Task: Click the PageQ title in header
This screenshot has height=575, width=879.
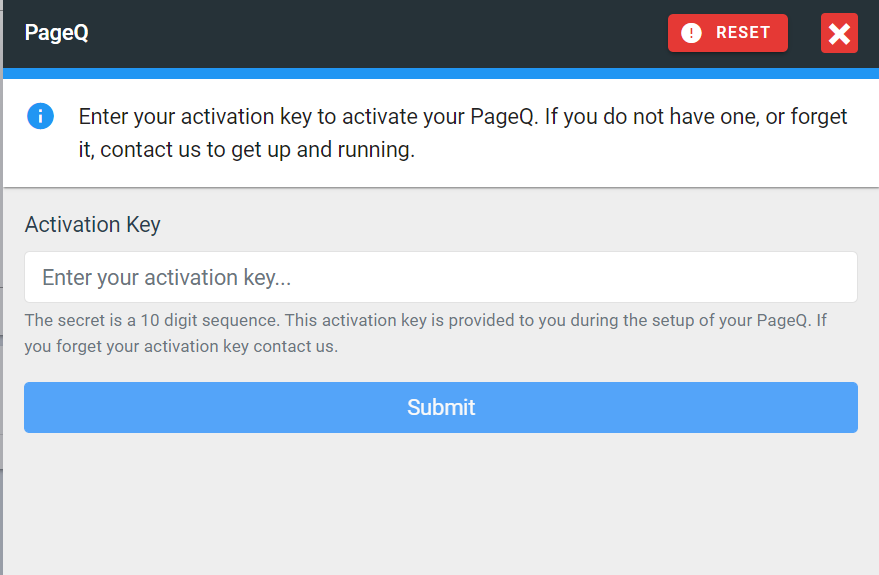Action: (x=56, y=33)
